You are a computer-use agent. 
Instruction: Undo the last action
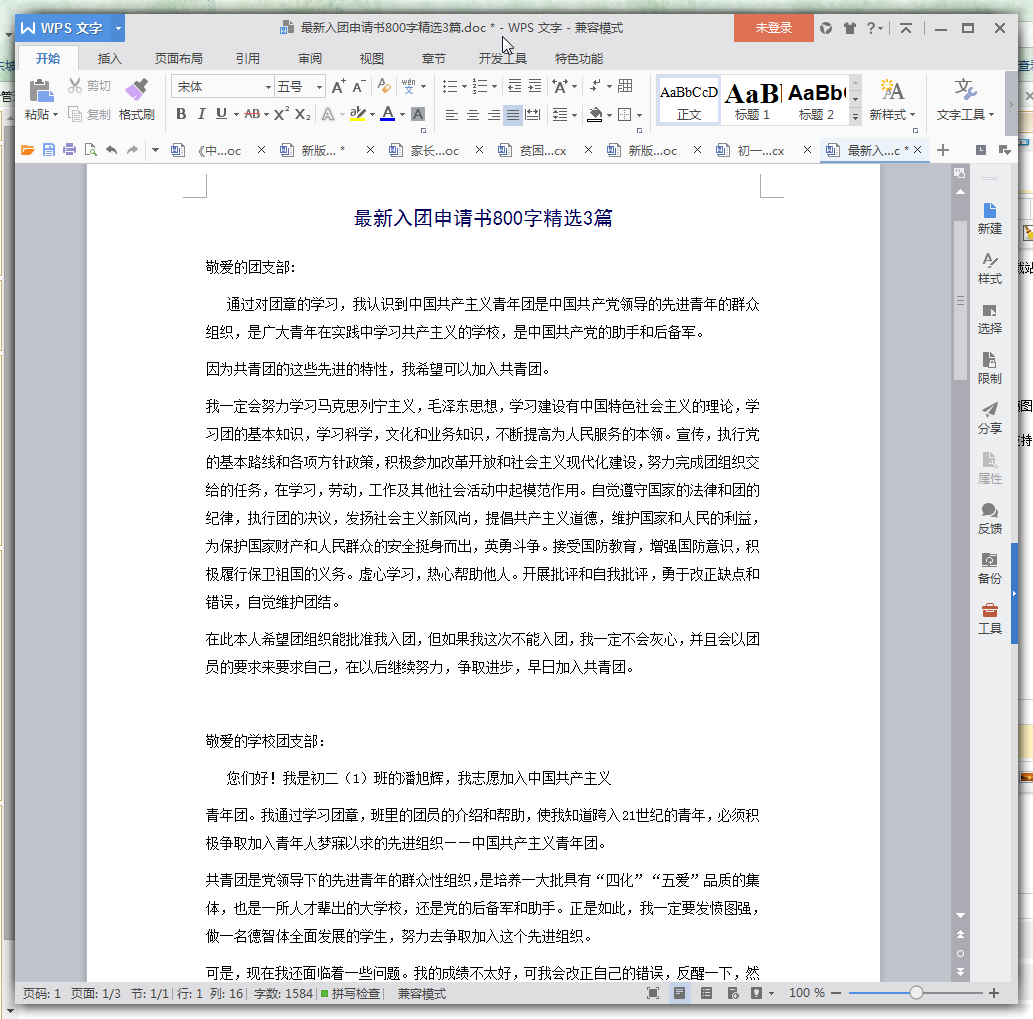point(111,150)
